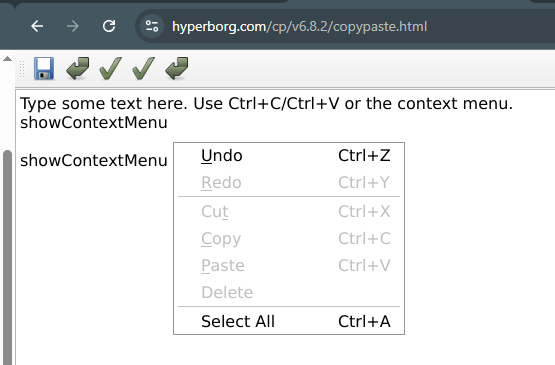This screenshot has height=365, width=555.
Task: Select the Redo menu entry
Action: pos(289,183)
